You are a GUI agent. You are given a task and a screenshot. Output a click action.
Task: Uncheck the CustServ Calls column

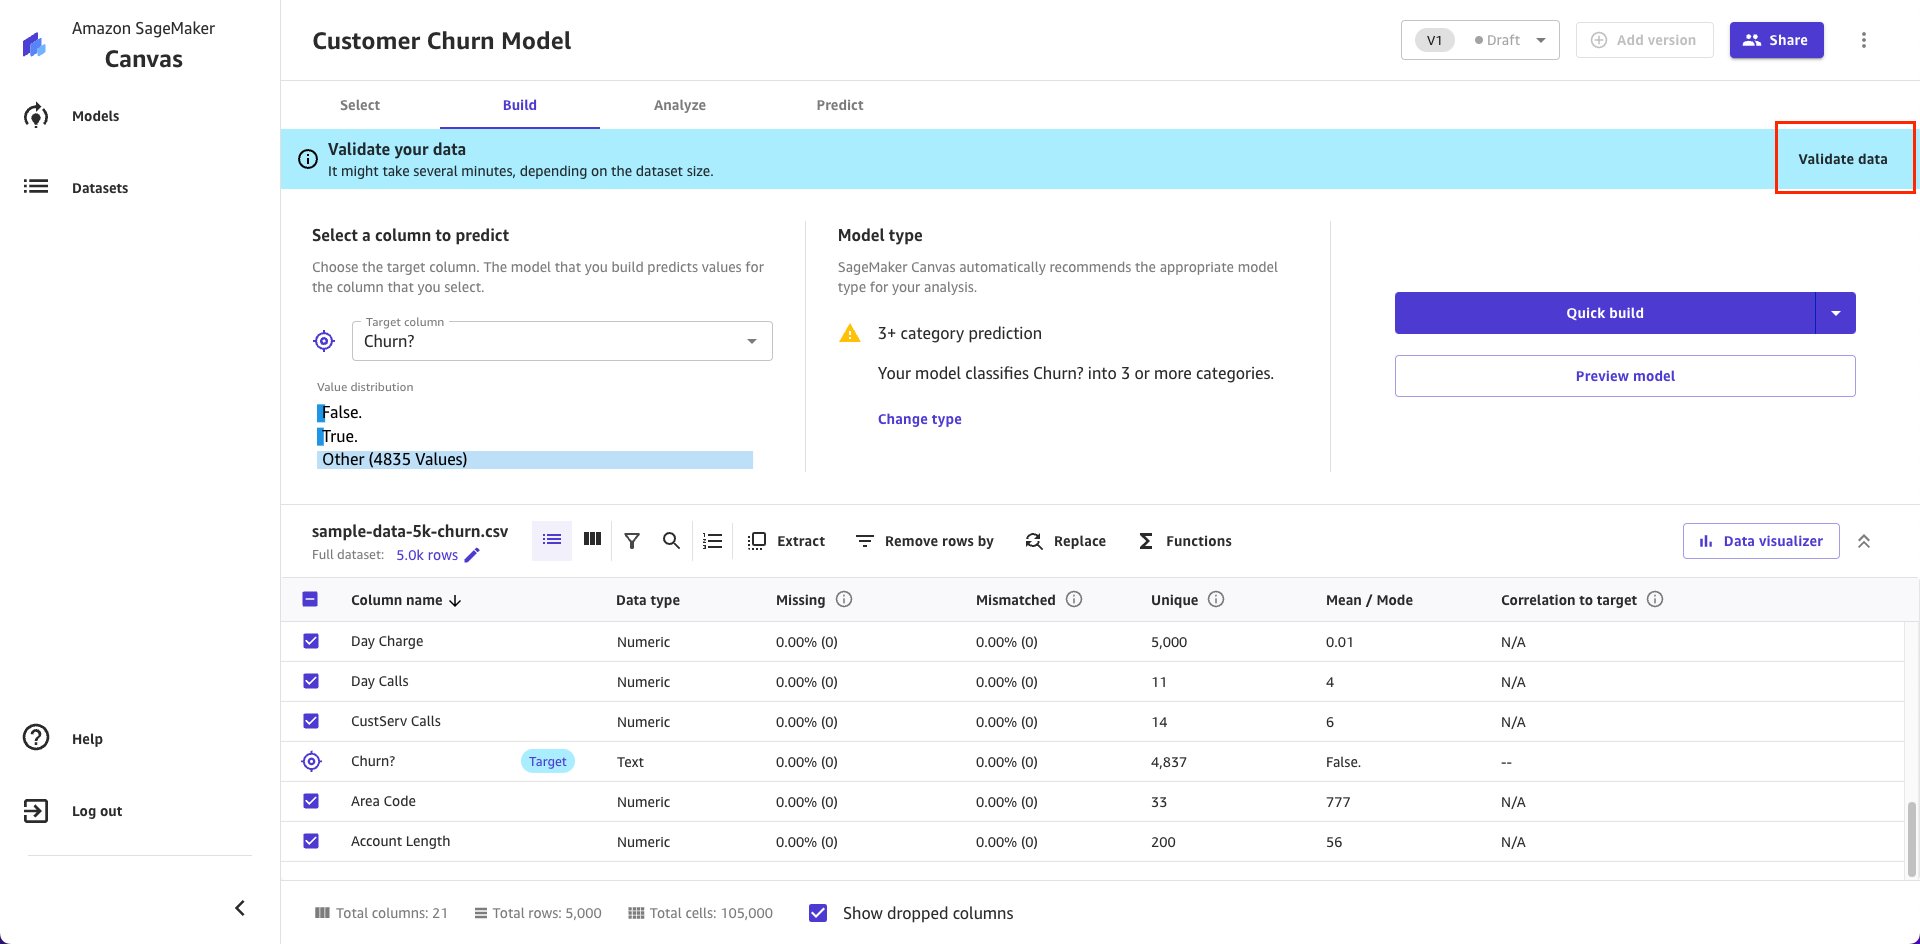point(311,721)
